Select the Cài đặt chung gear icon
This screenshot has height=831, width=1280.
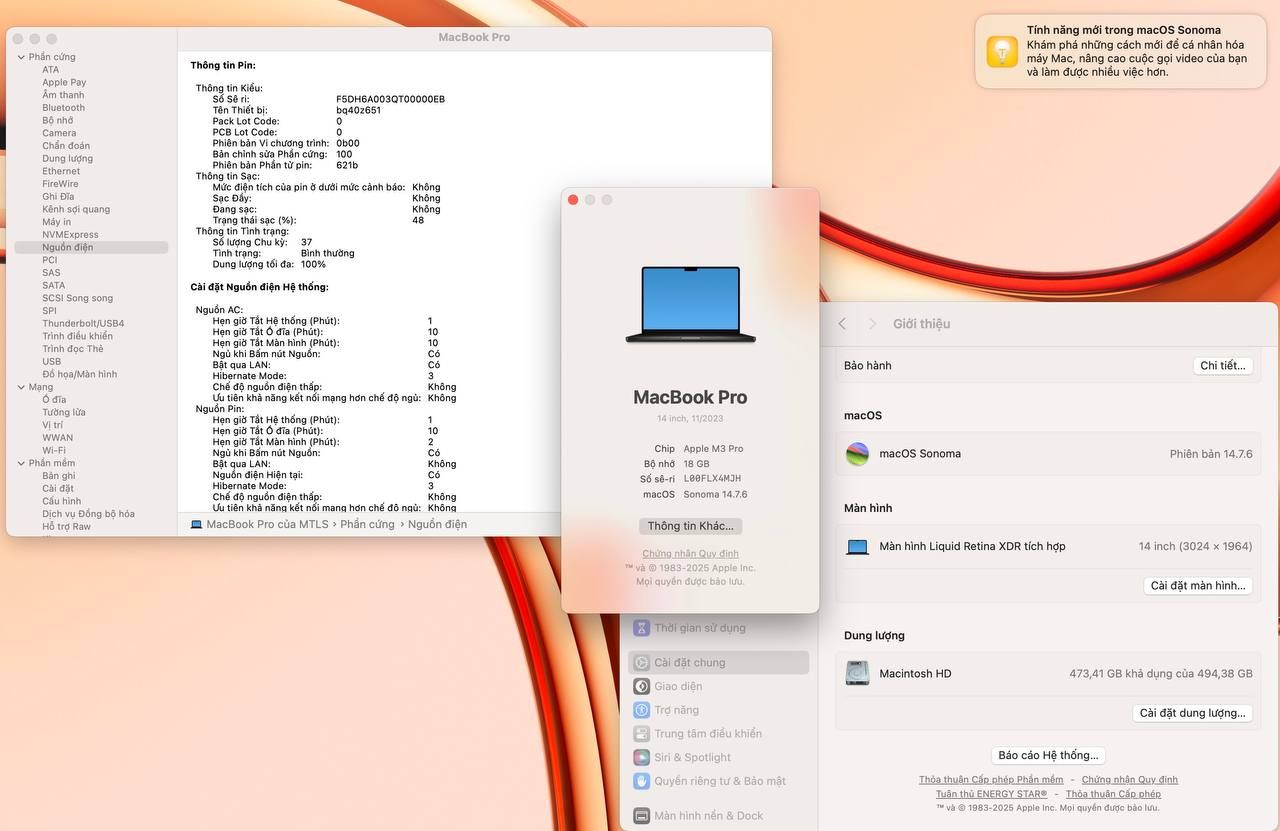click(x=641, y=662)
